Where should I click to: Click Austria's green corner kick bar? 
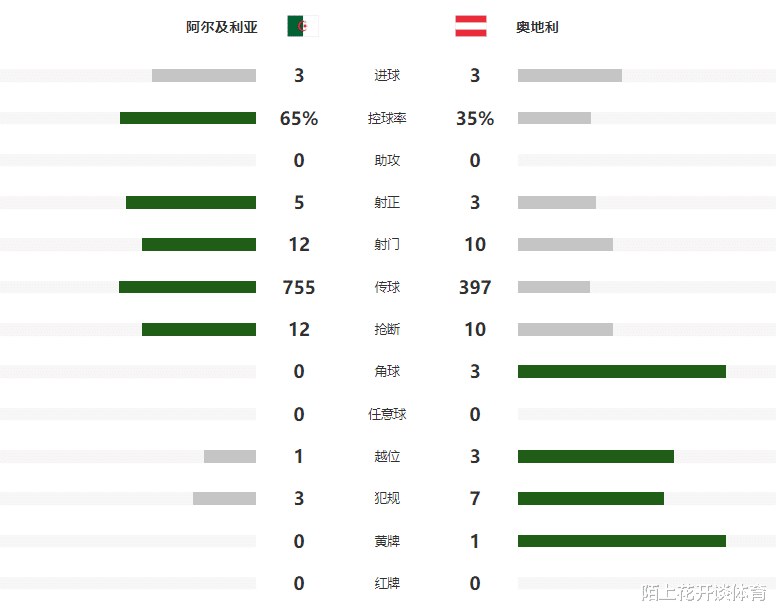[x=622, y=372]
